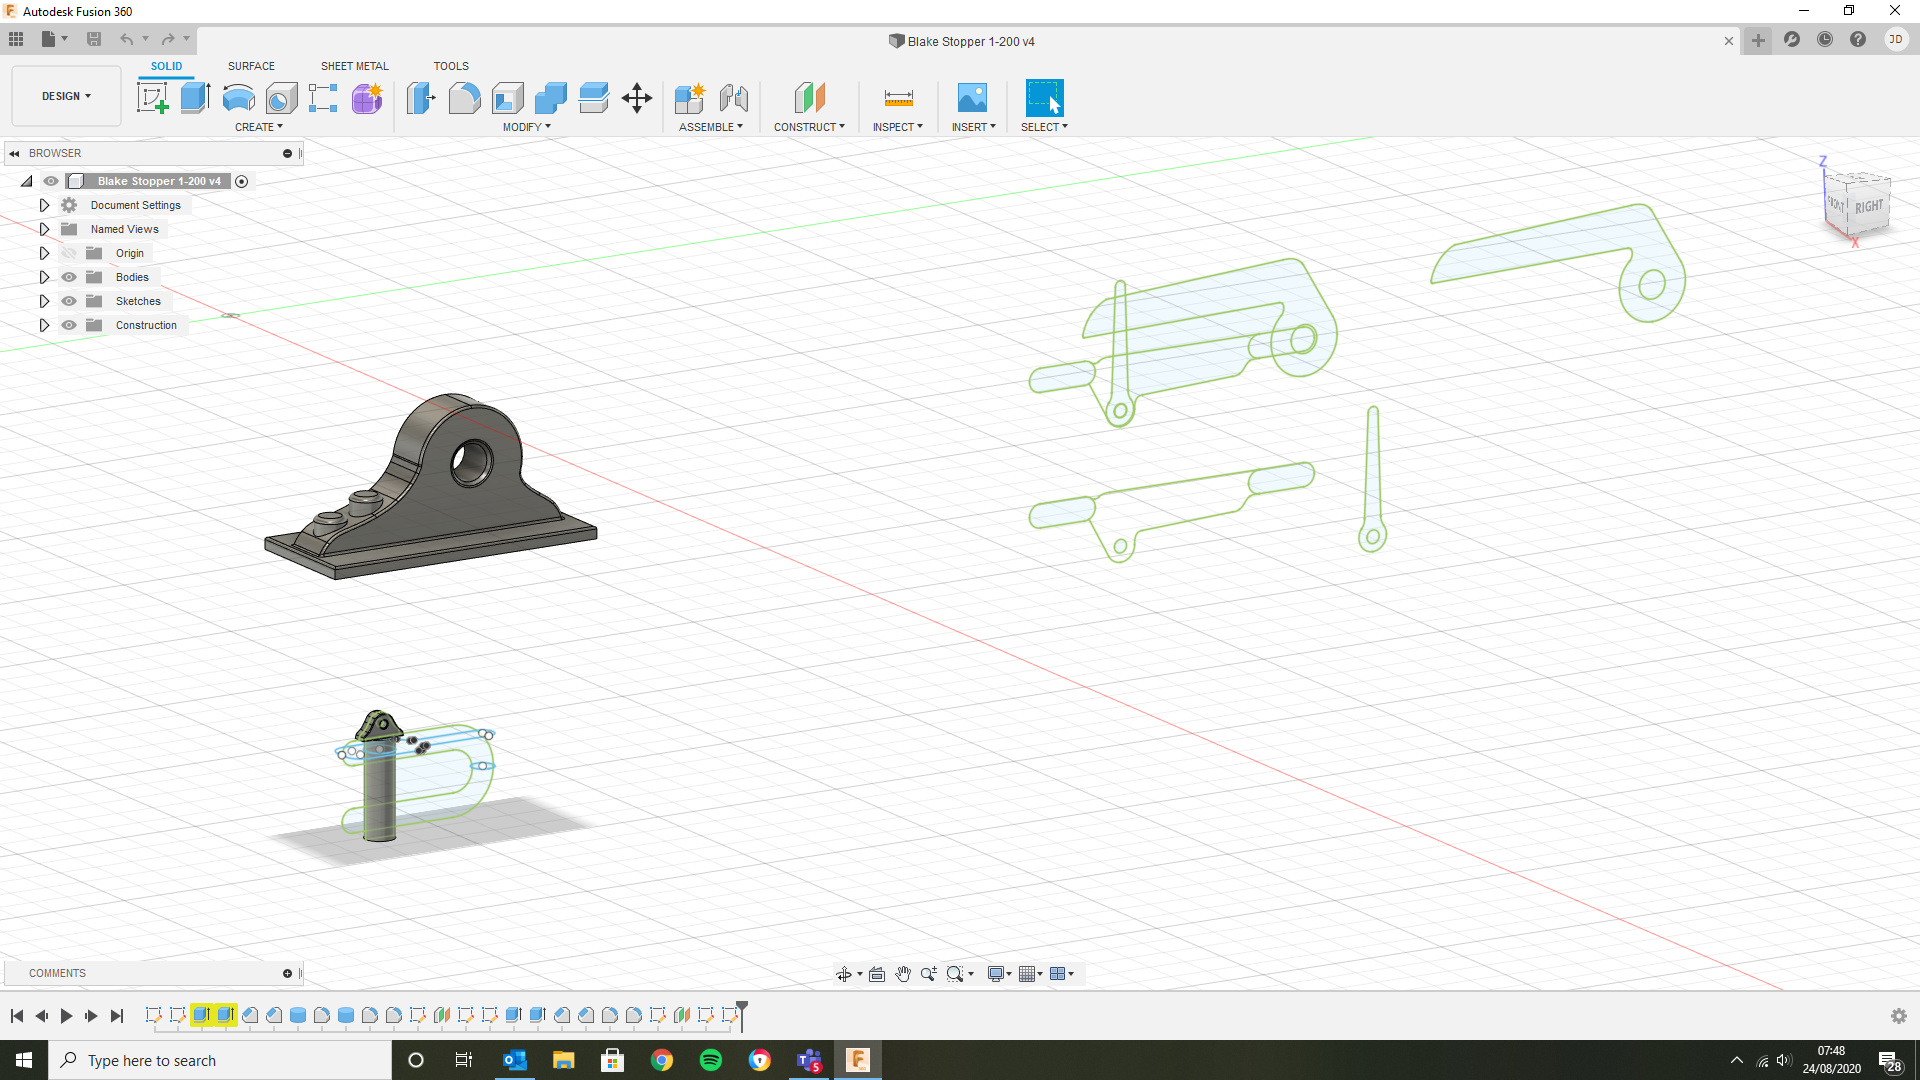The width and height of the screenshot is (1920, 1080).
Task: Click the timeline settings gear icon
Action: coord(1899,1016)
